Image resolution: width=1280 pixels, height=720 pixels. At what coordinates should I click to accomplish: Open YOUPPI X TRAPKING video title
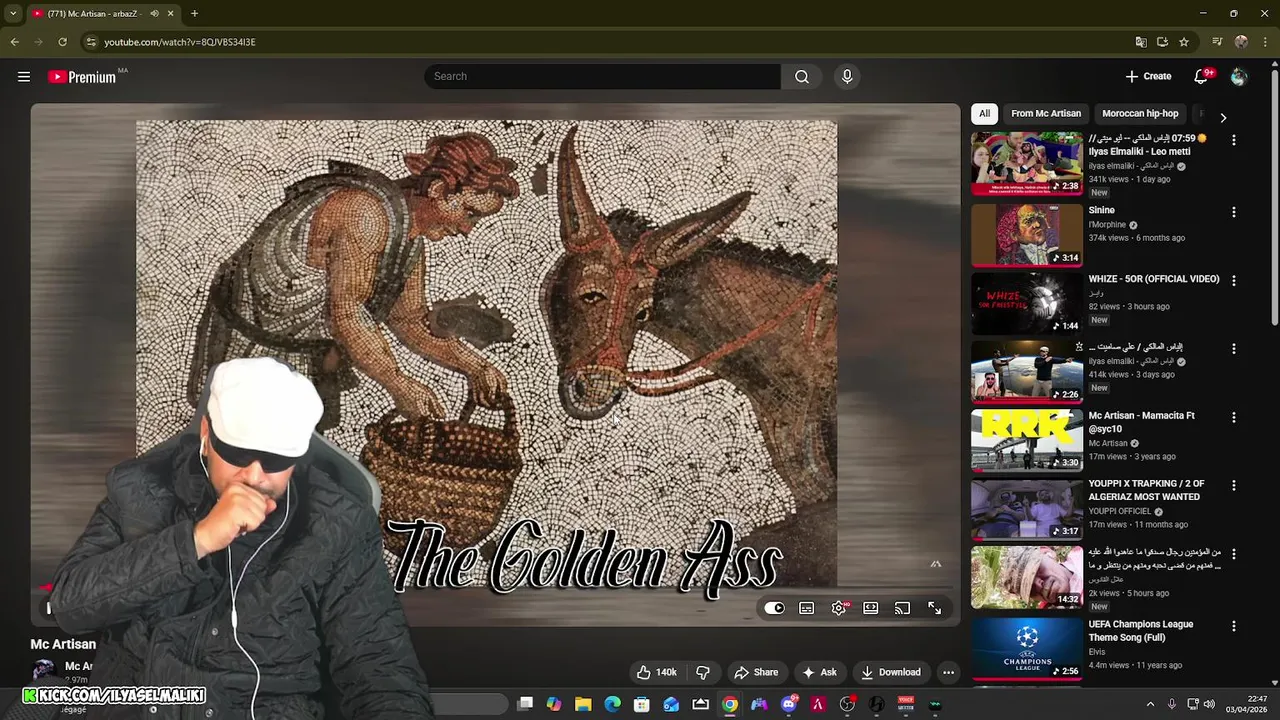point(1147,490)
